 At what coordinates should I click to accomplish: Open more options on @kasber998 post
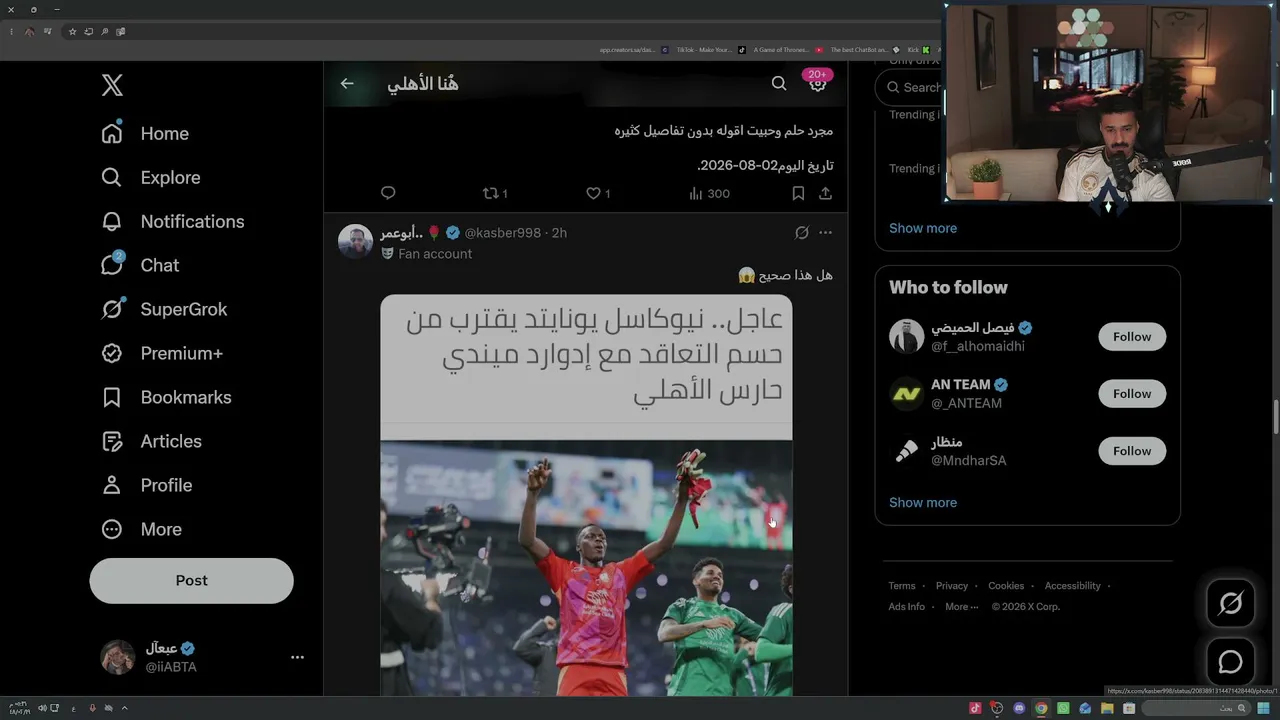tap(825, 233)
